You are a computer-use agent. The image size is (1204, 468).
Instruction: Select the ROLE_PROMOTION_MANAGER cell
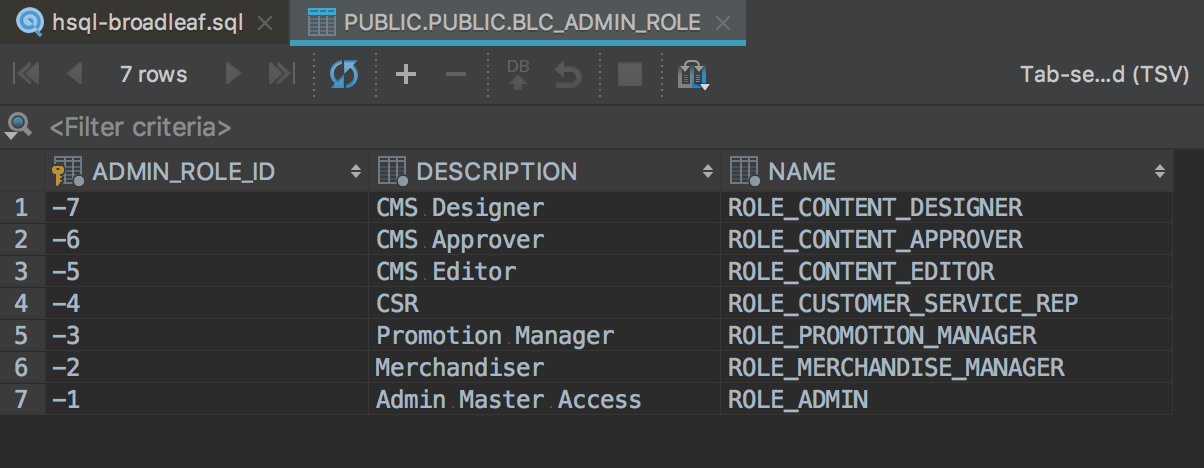pos(947,336)
